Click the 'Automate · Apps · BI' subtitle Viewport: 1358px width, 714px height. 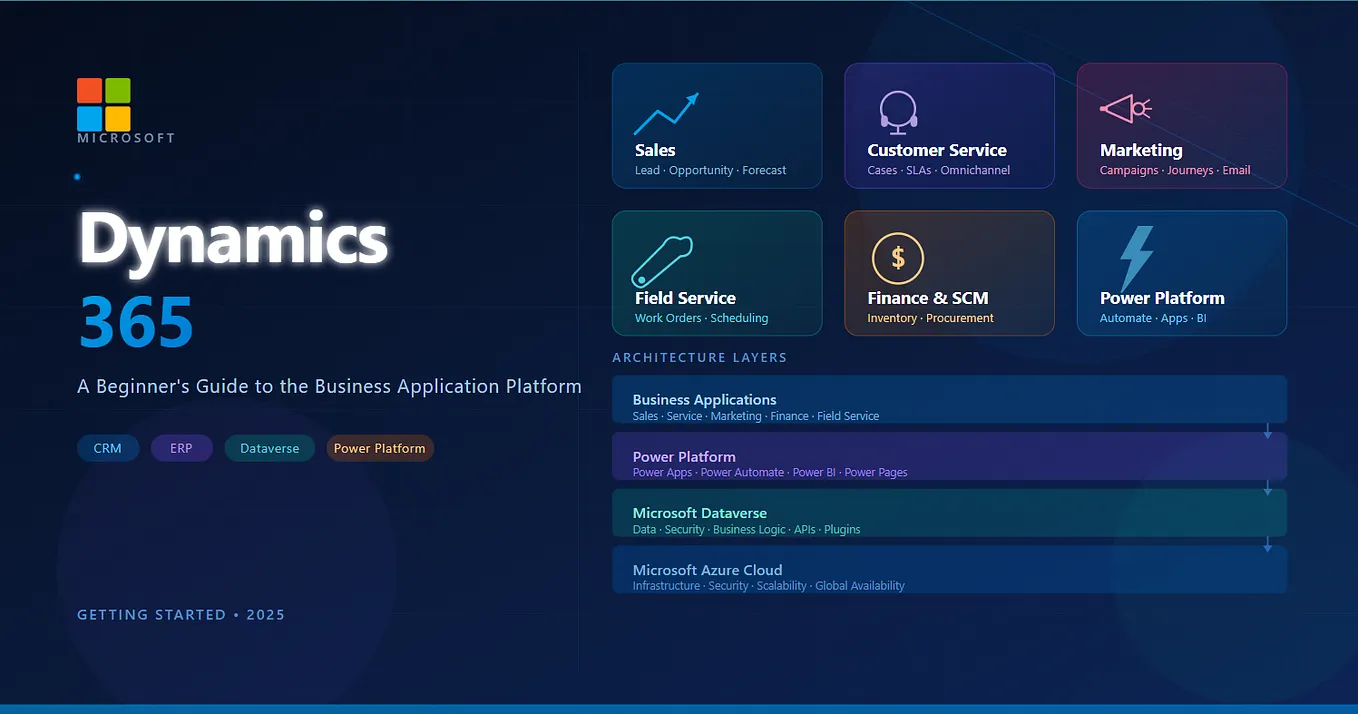[1153, 318]
